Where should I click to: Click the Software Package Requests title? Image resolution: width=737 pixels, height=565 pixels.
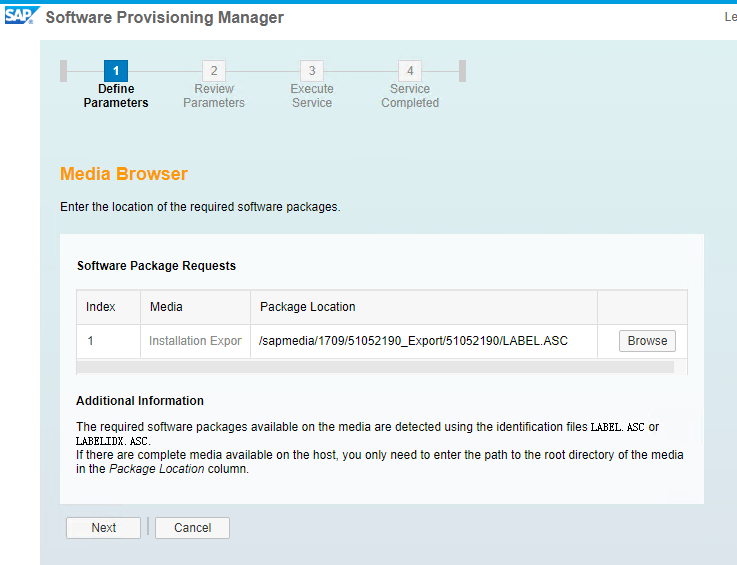[x=157, y=266]
